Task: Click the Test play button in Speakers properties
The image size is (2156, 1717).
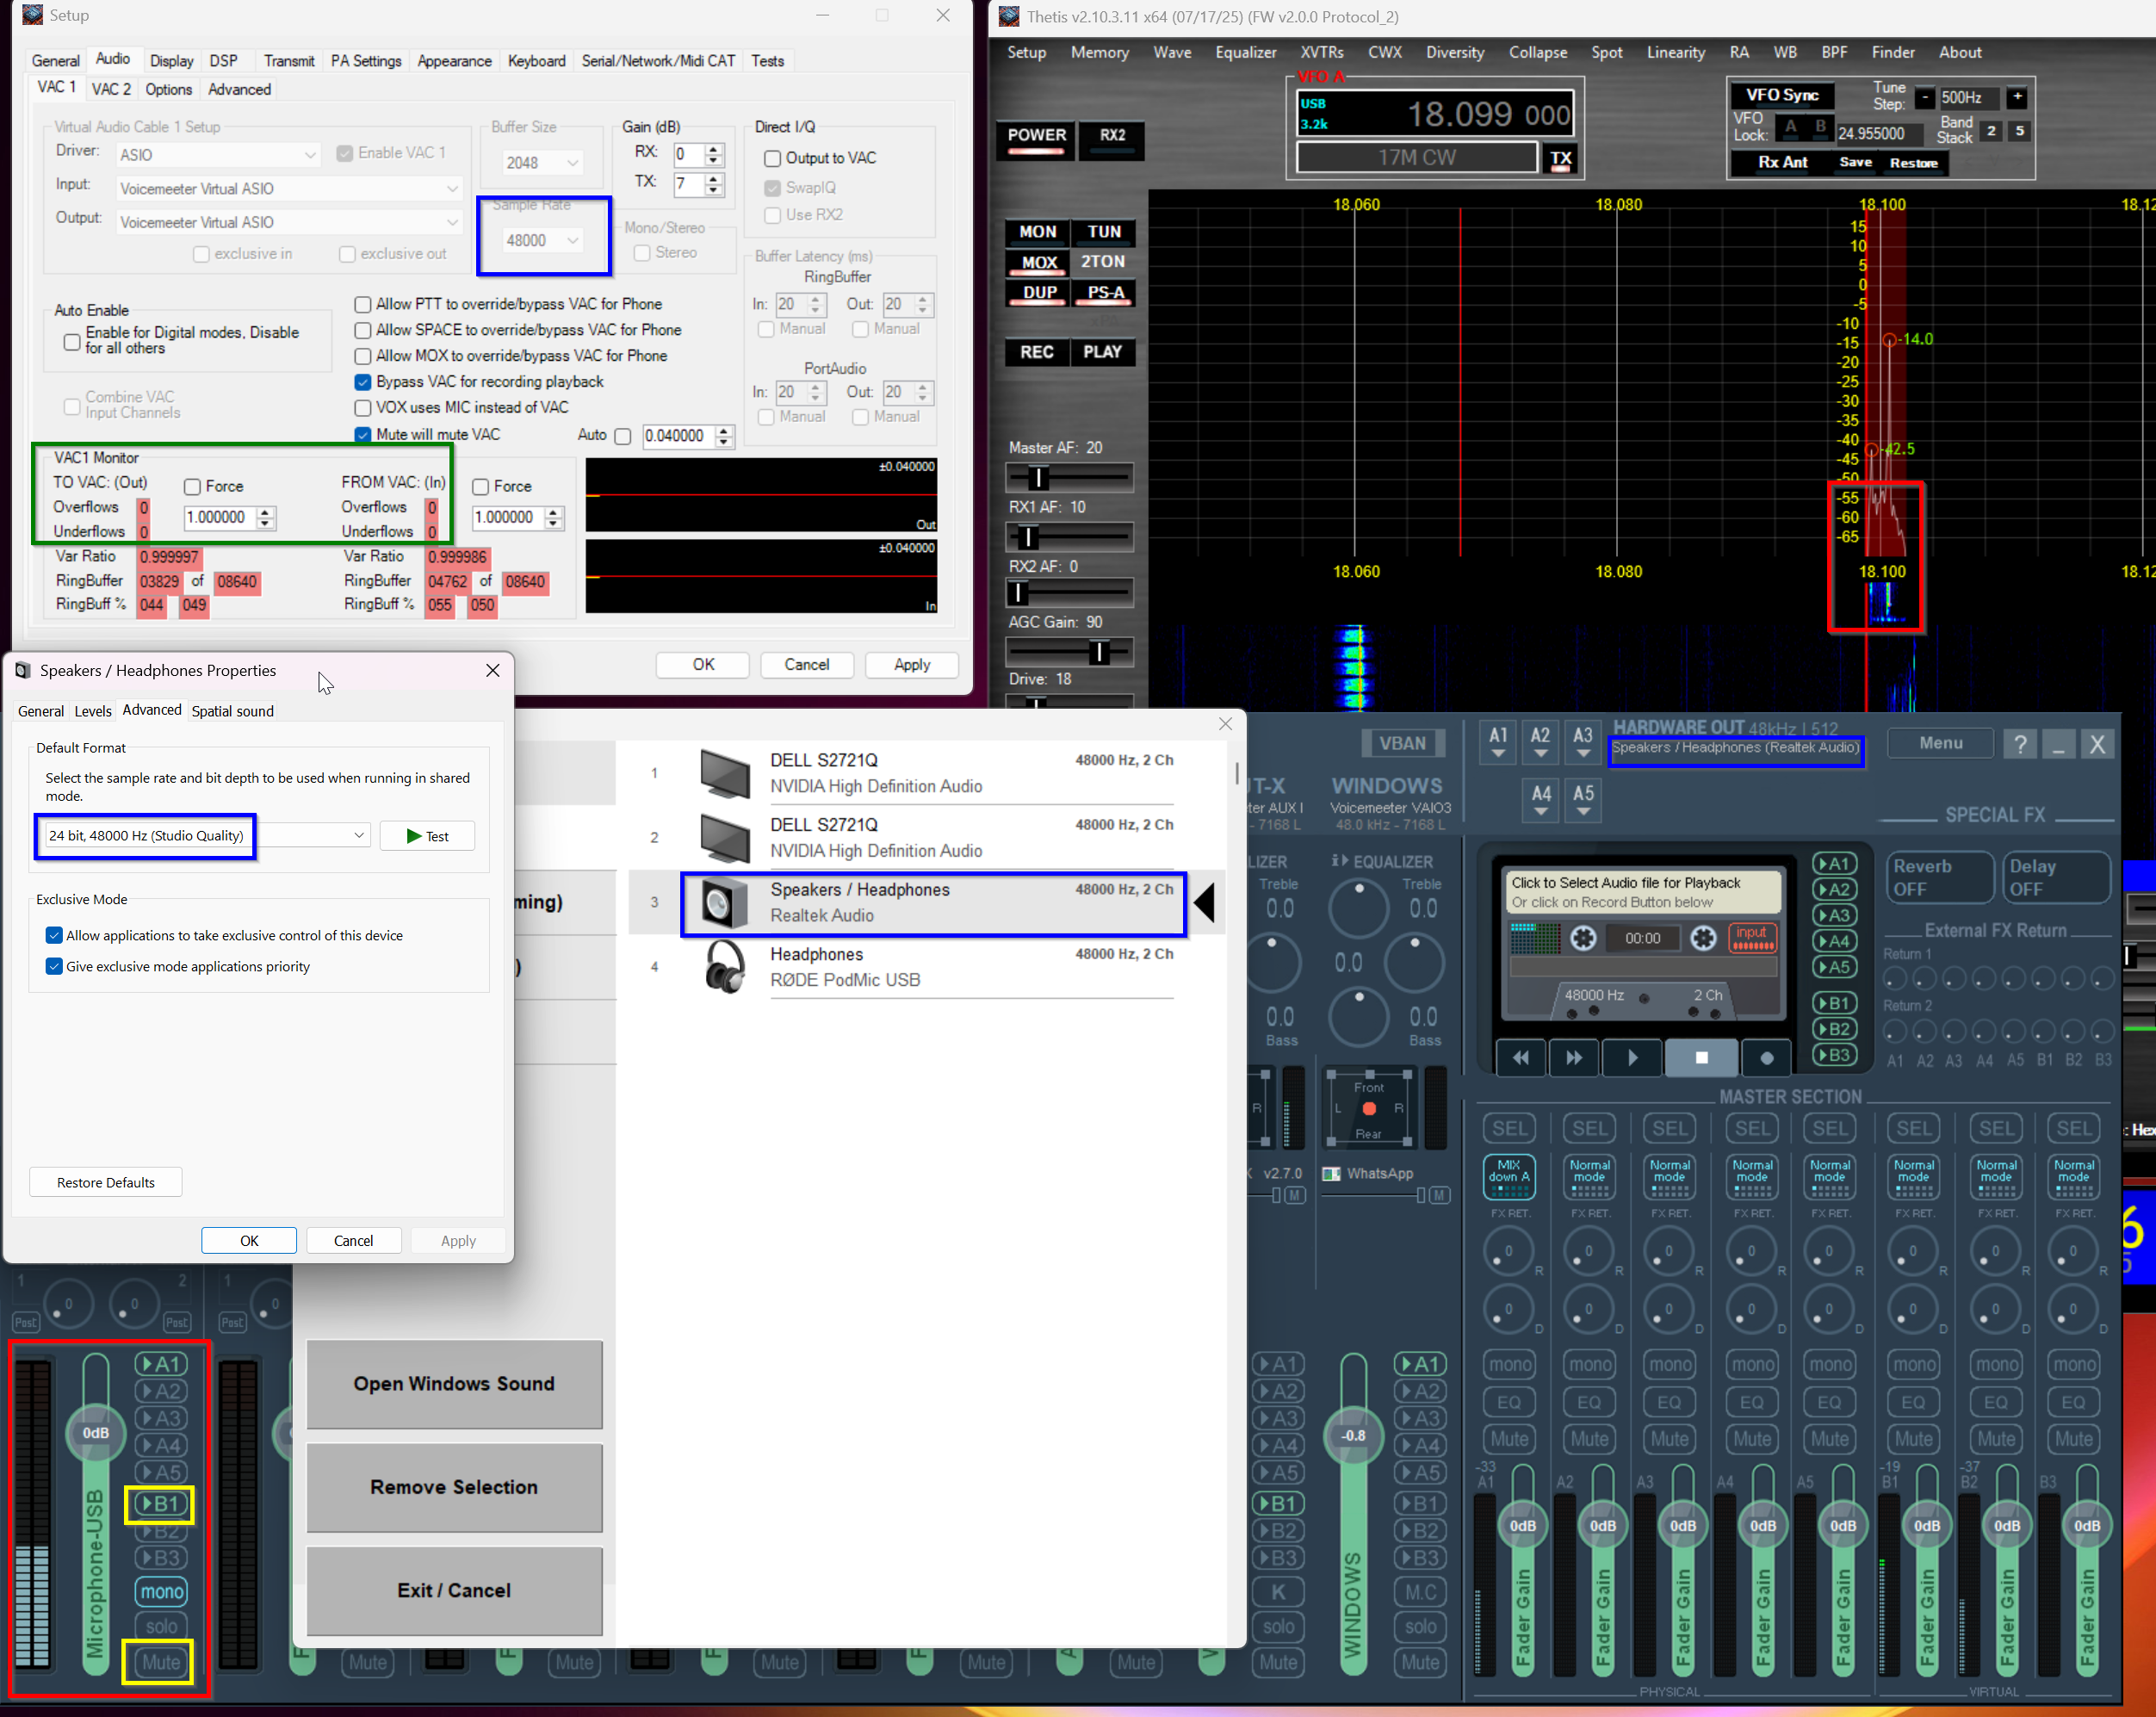Action: coord(427,836)
